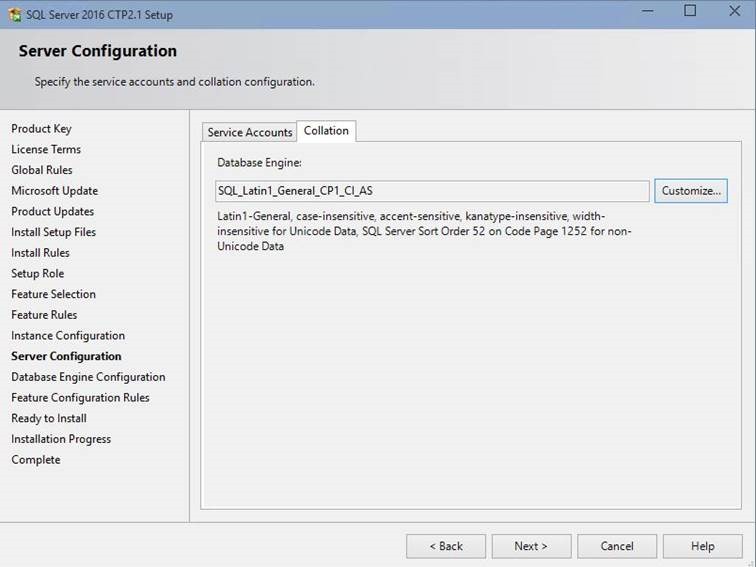The height and width of the screenshot is (567, 756).
Task: Open Help for this setup page
Action: [702, 546]
